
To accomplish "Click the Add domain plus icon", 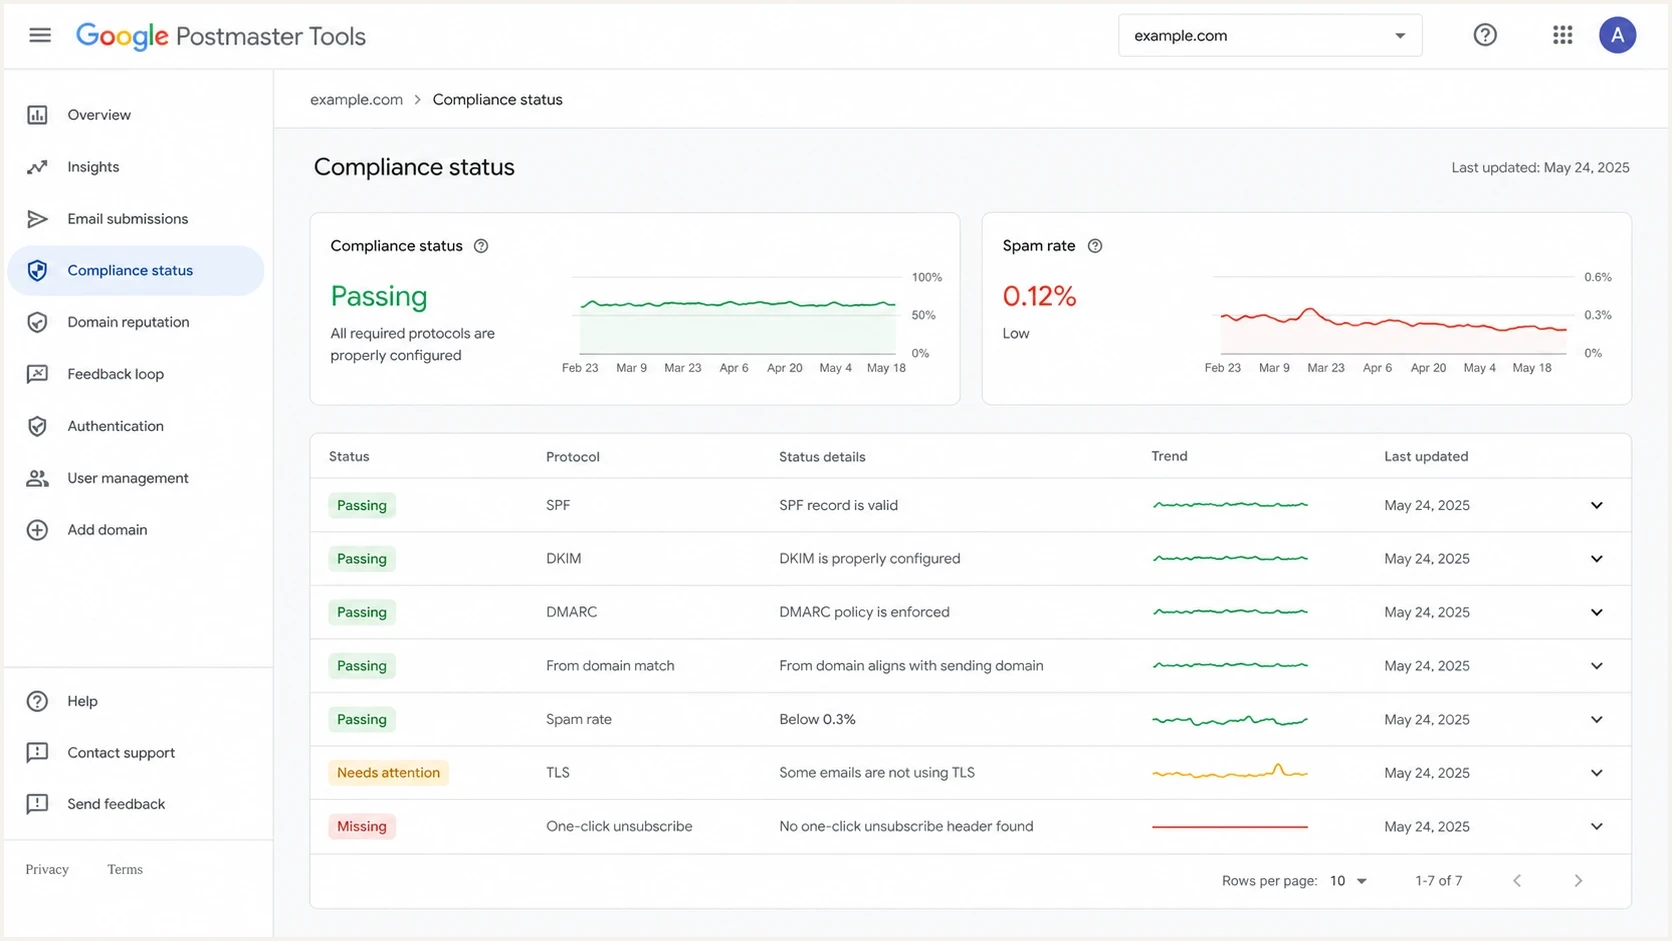I will (x=37, y=530).
